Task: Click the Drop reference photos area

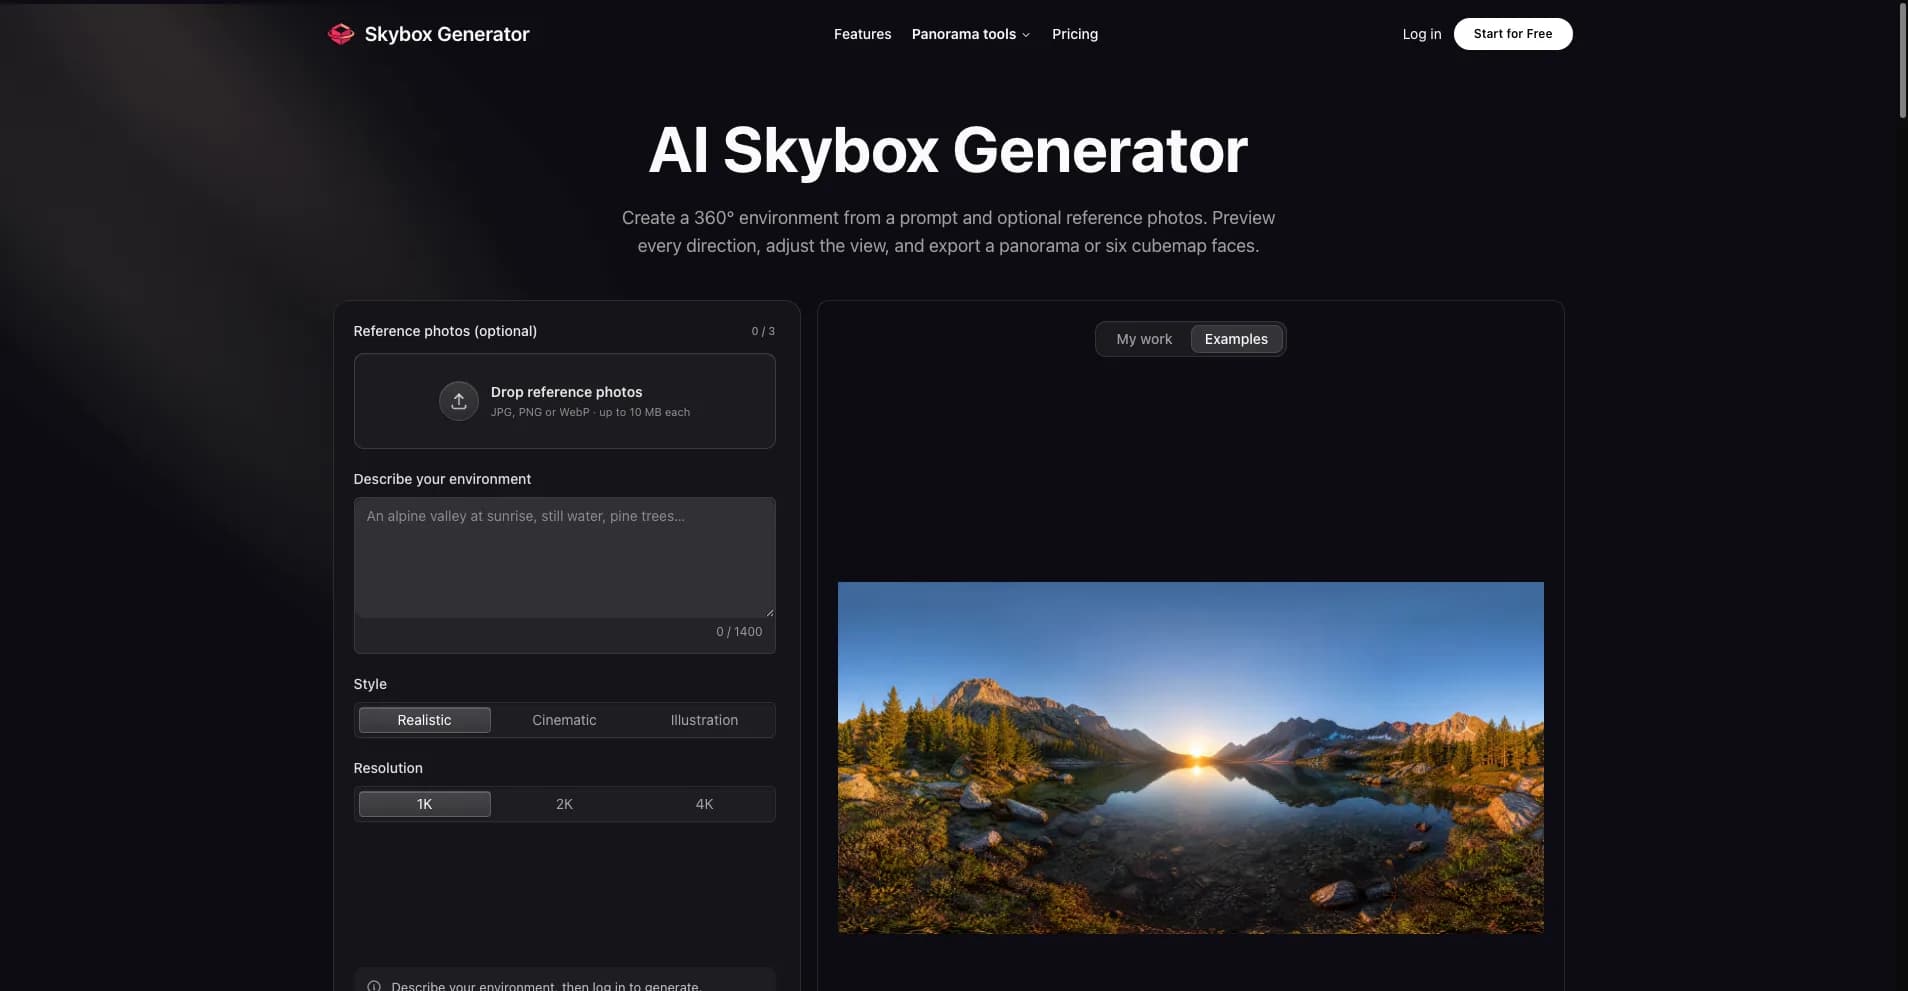Action: pyautogui.click(x=564, y=401)
